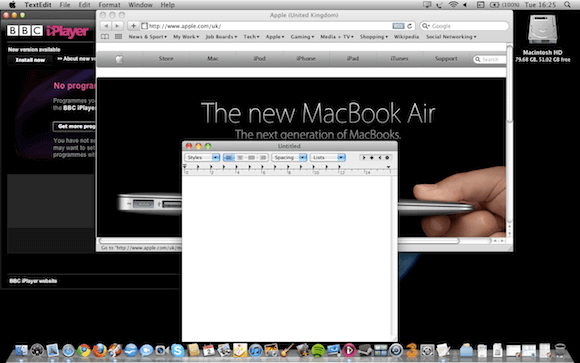Image resolution: width=580 pixels, height=363 pixels.
Task: Go back in the Safari window
Action: [106, 26]
